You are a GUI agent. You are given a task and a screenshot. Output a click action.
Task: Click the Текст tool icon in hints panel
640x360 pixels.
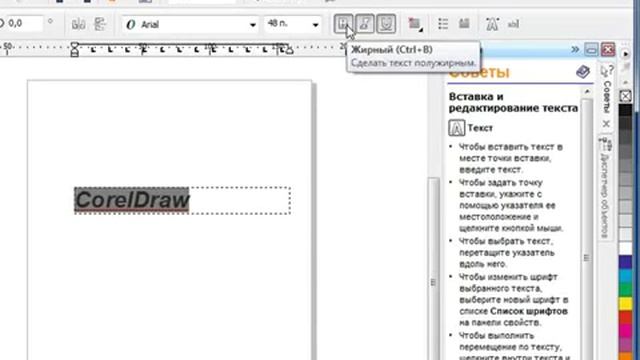click(456, 128)
